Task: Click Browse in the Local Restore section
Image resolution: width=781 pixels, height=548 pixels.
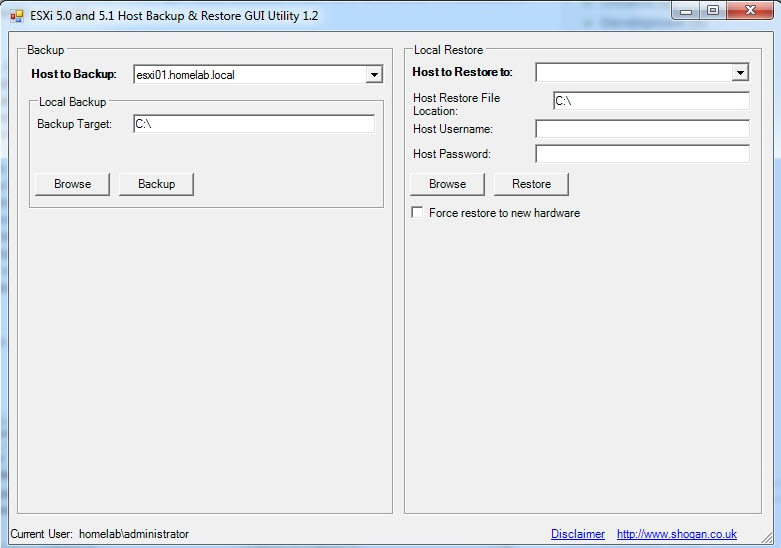Action: (x=447, y=184)
